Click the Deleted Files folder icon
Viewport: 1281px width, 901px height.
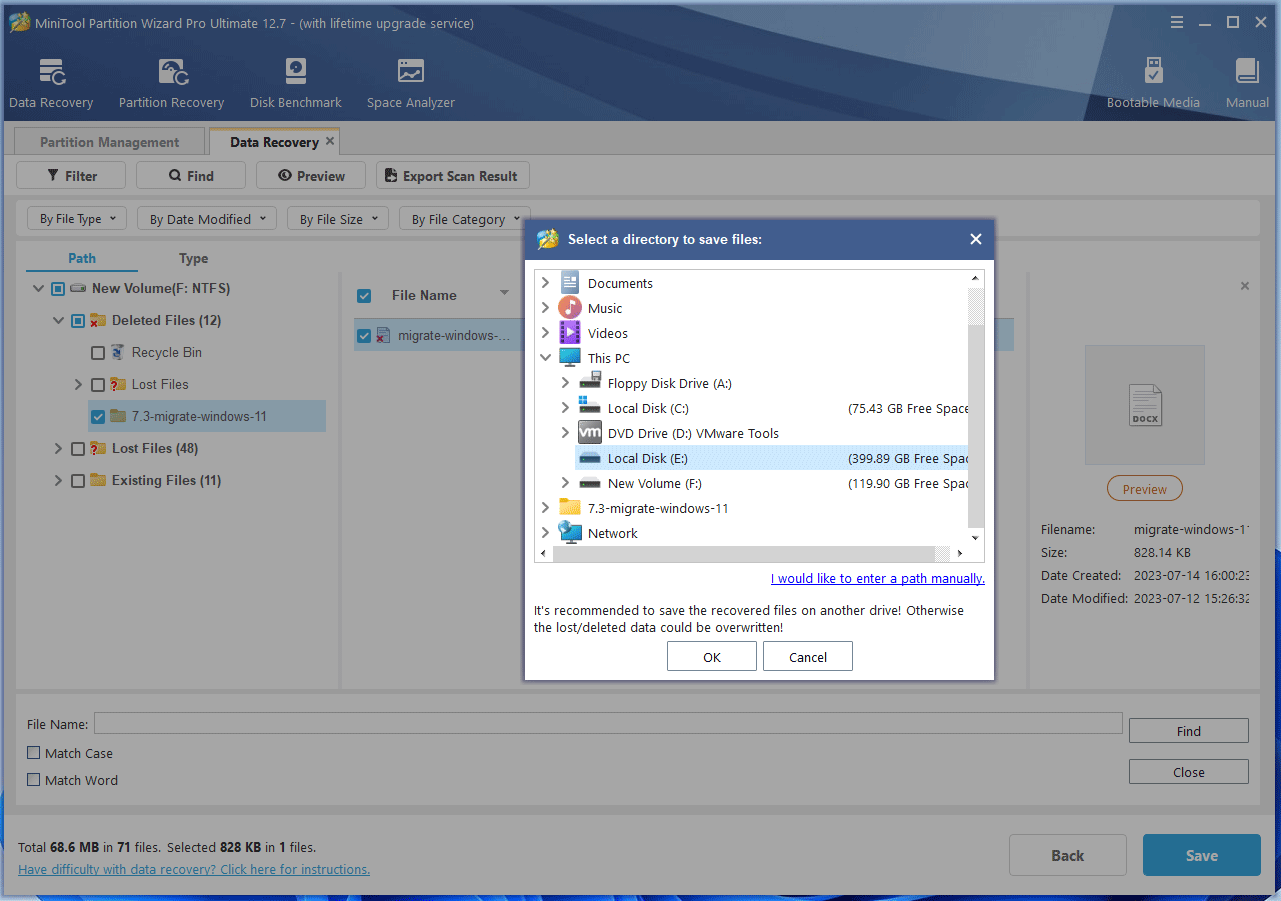coord(99,320)
